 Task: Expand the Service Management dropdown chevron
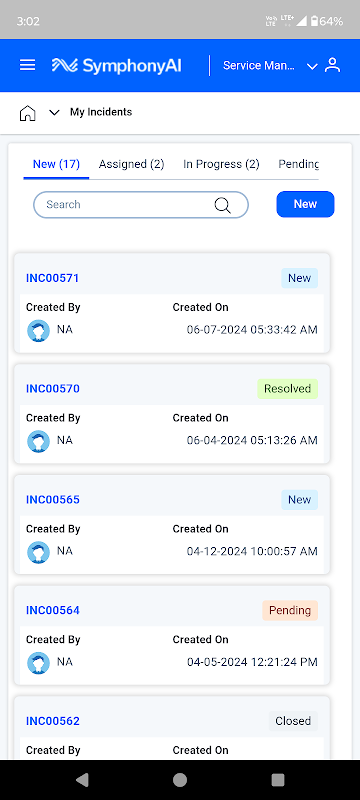tap(312, 66)
